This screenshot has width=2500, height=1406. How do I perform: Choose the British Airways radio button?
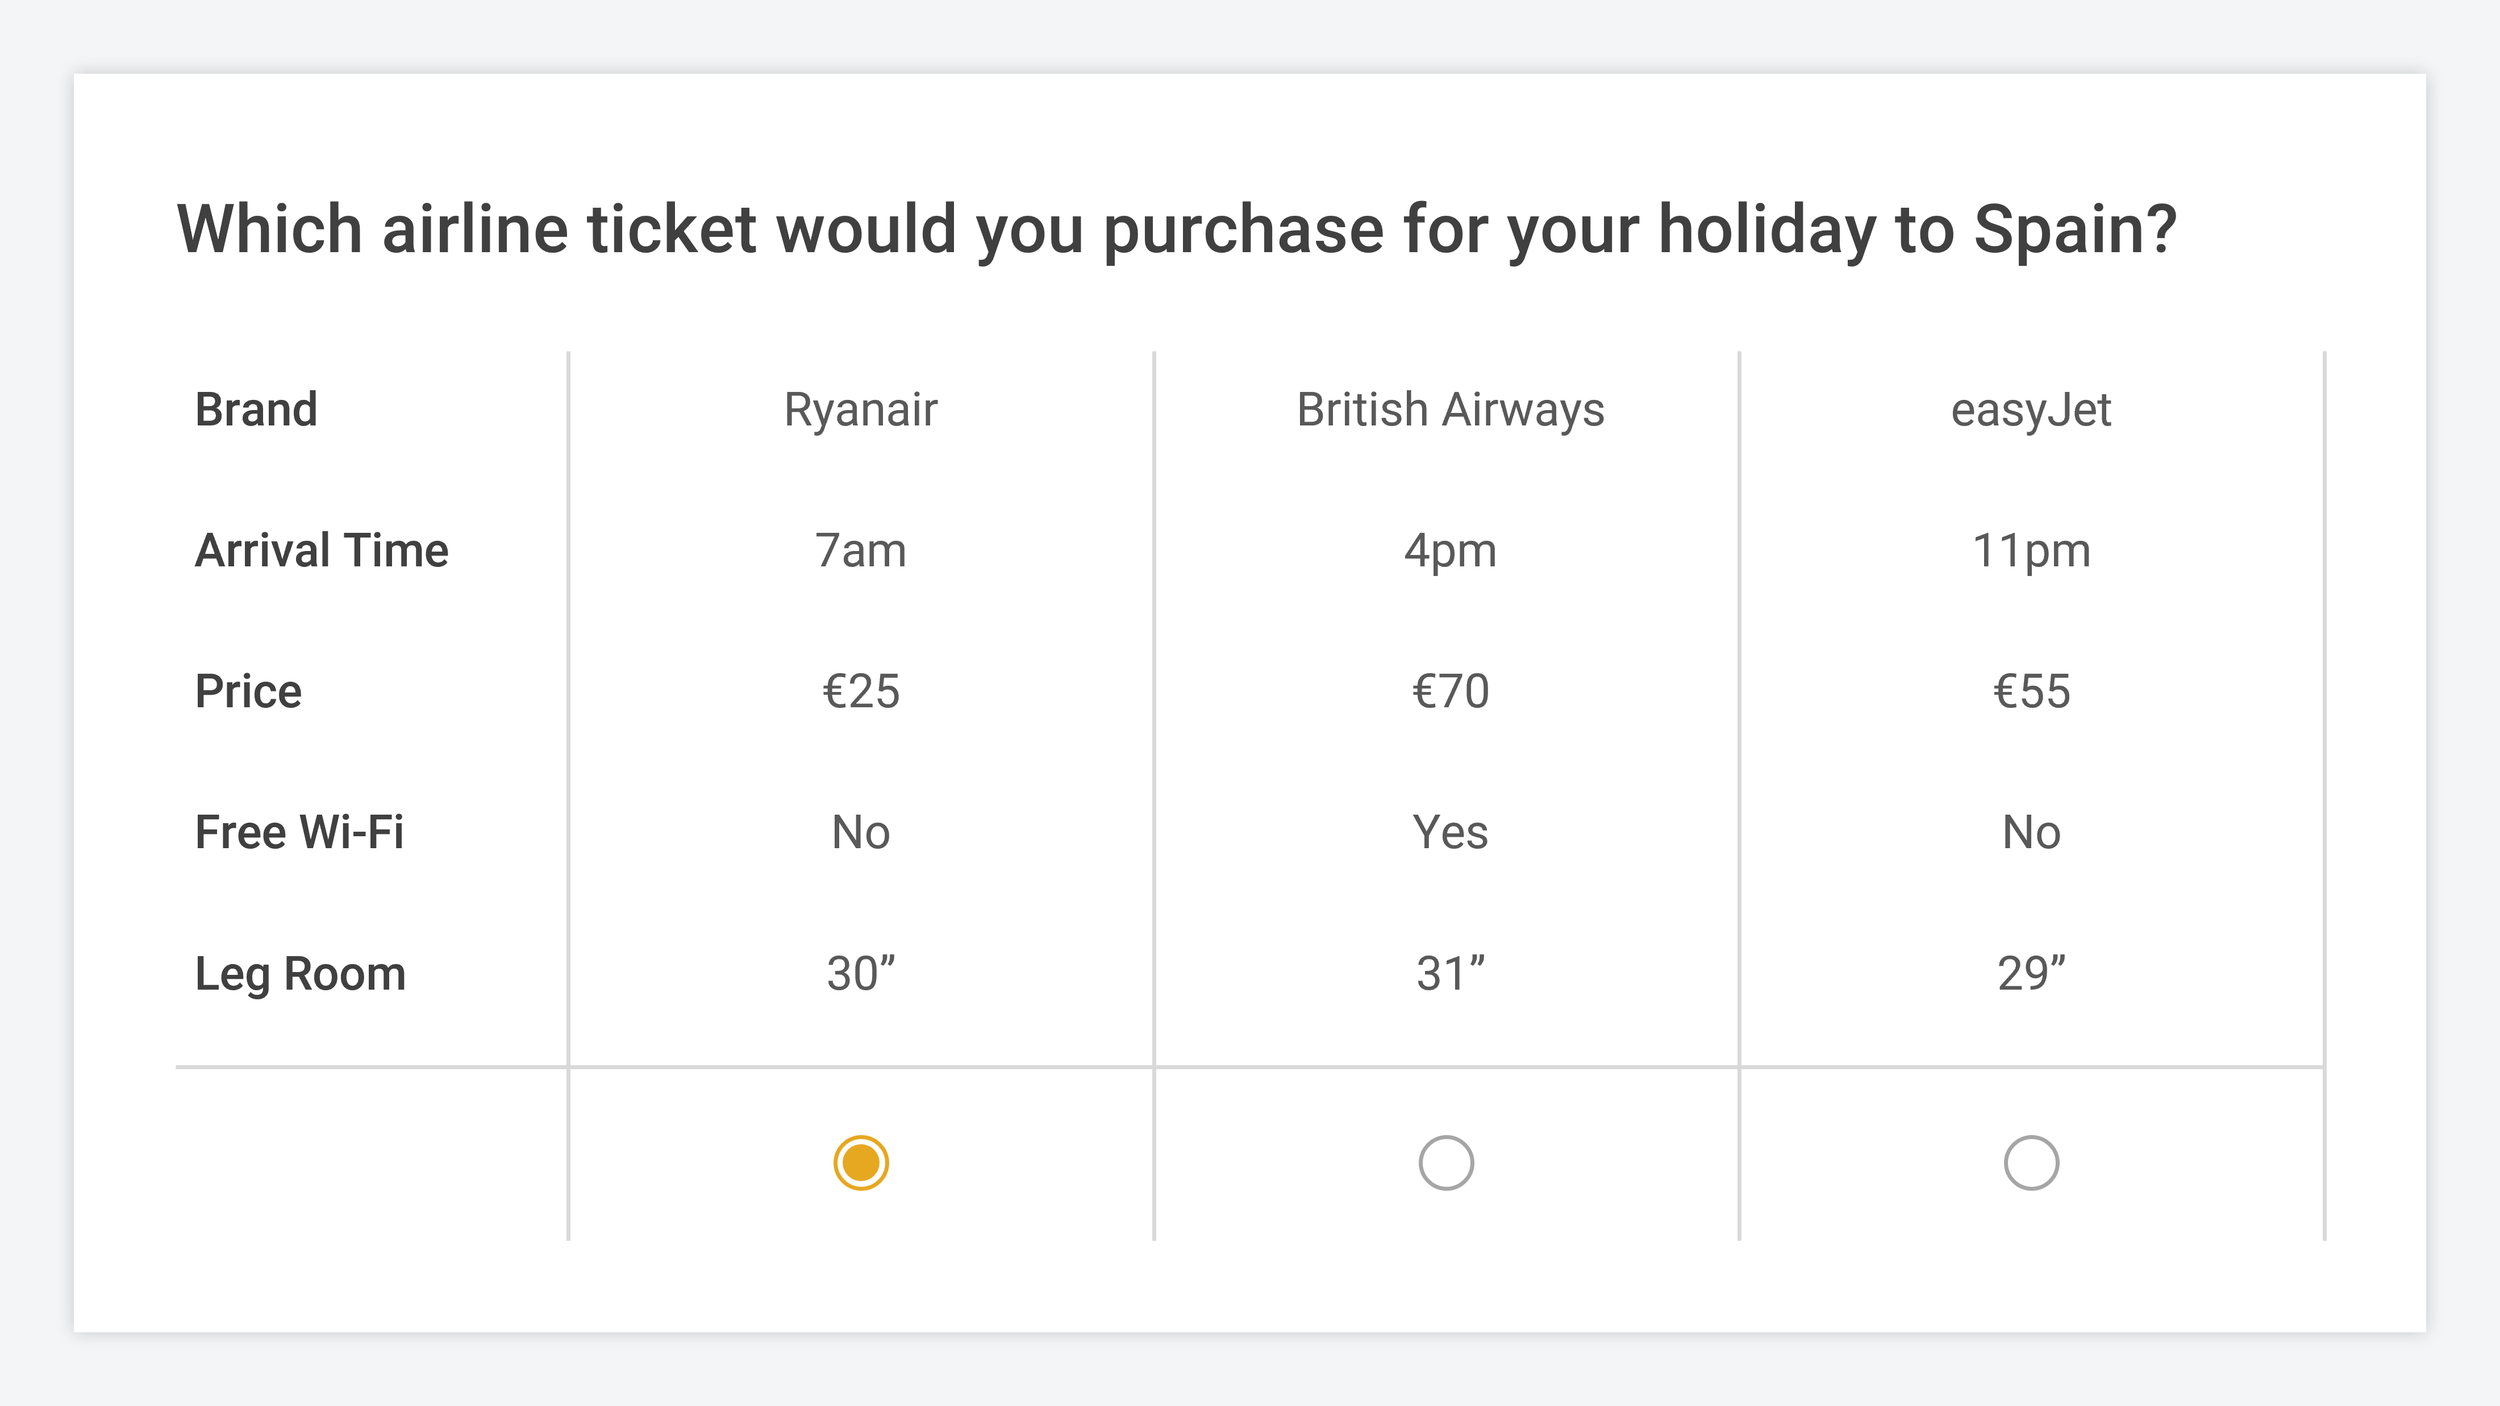1446,1163
